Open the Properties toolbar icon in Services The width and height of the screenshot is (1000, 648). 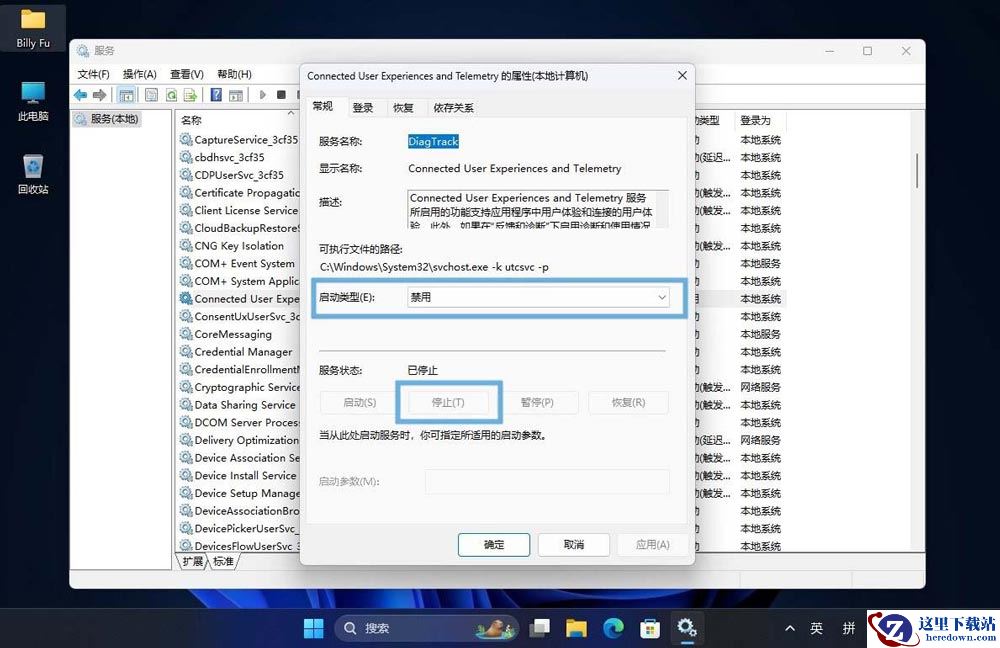pos(151,95)
